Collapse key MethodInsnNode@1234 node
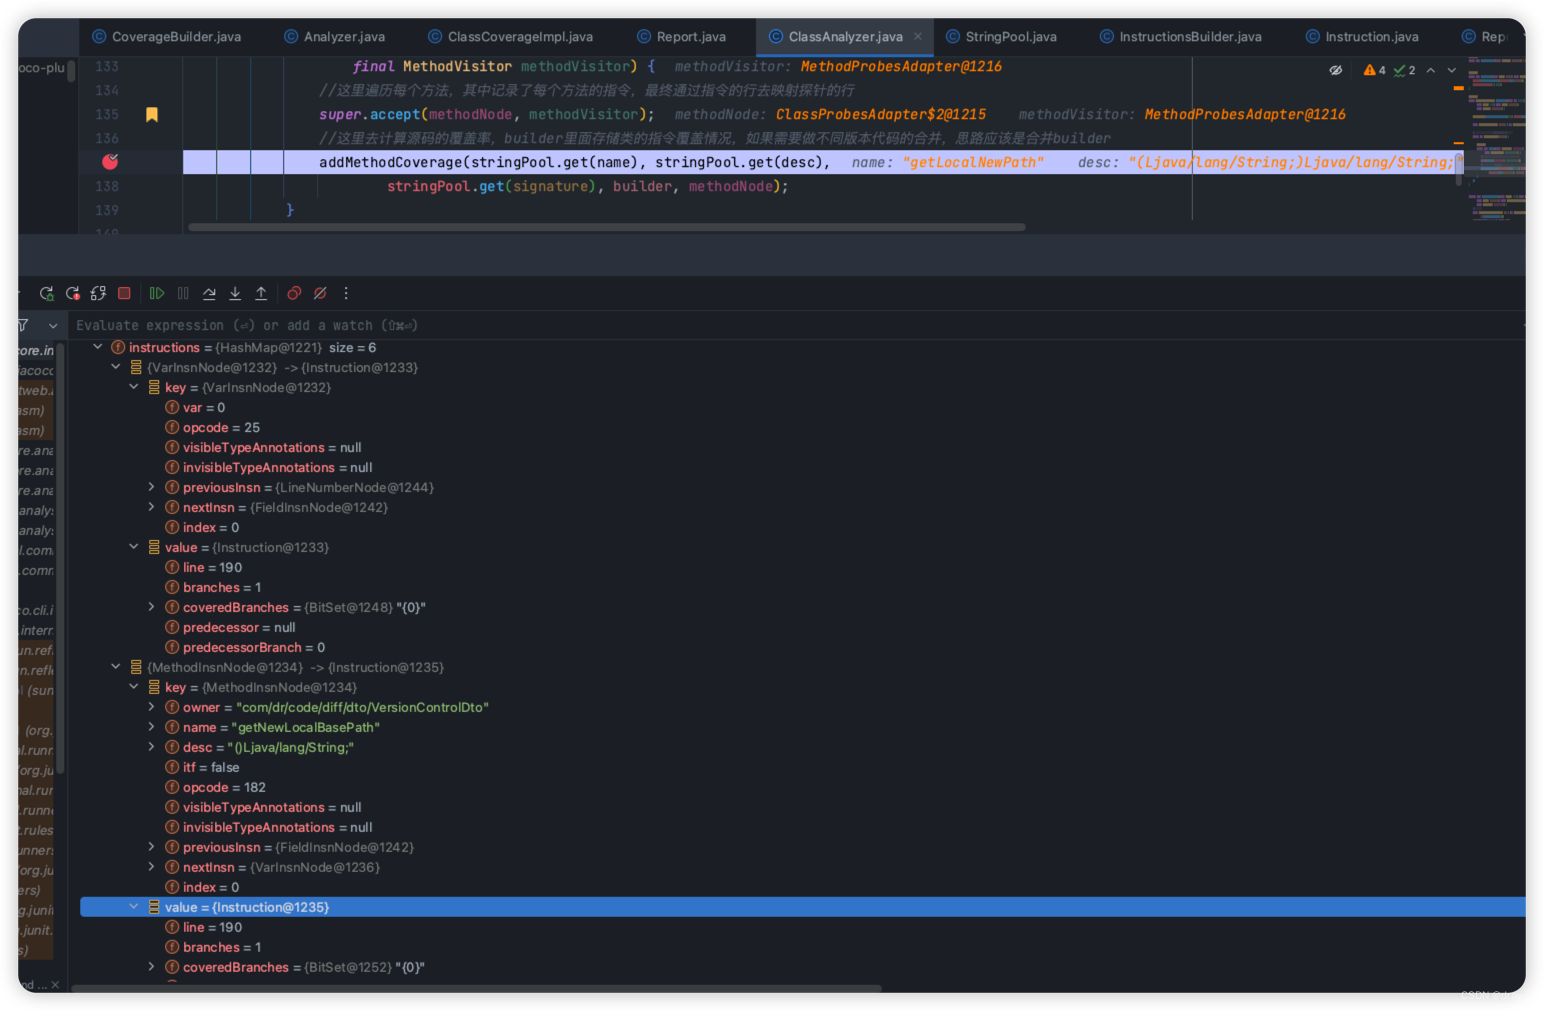The image size is (1544, 1011). [x=133, y=687]
